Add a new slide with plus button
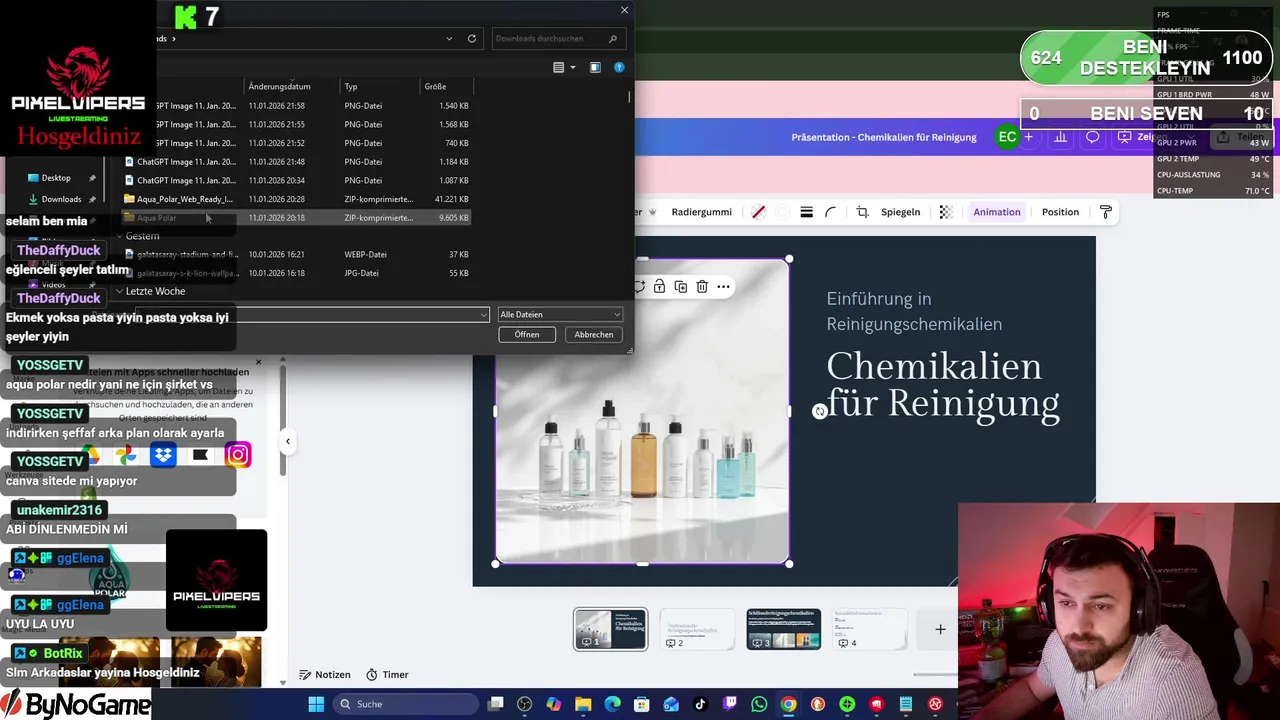 point(940,629)
